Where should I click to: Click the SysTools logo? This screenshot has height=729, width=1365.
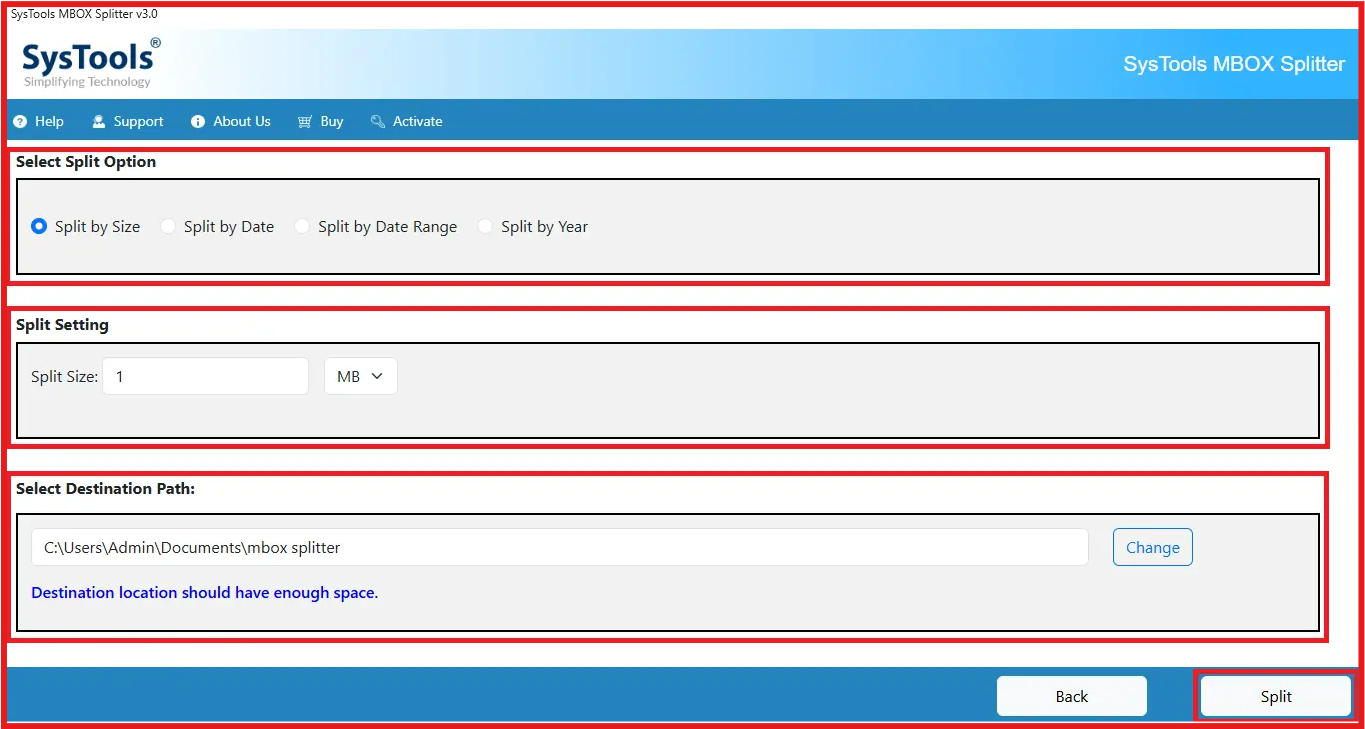90,63
